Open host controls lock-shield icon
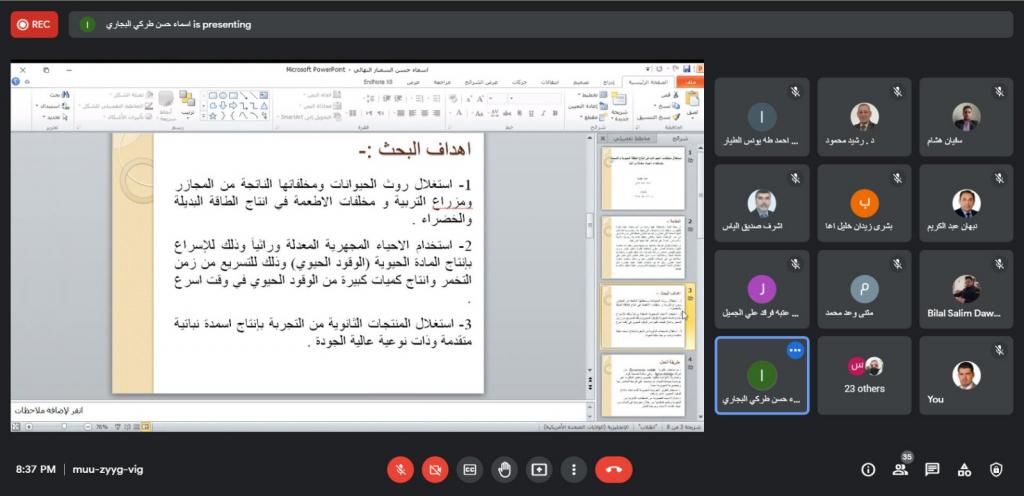Viewport: 1024px width, 496px height. click(996, 469)
